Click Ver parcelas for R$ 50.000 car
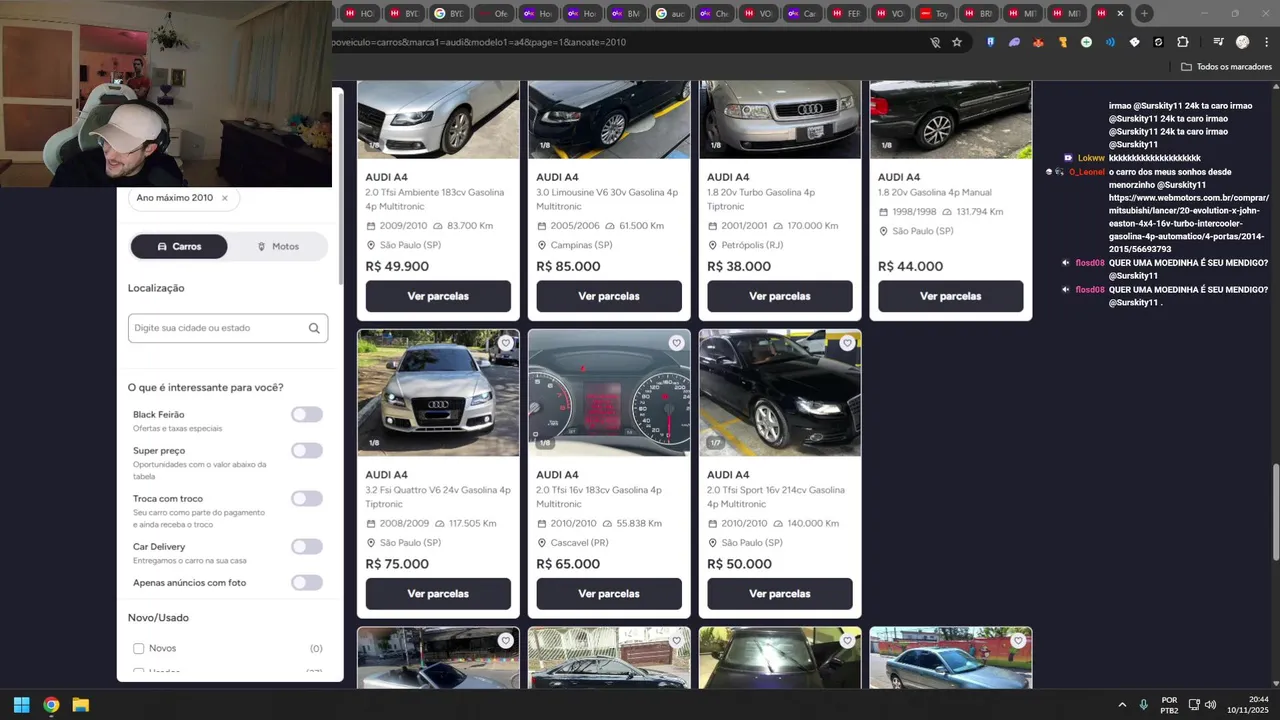This screenshot has height=720, width=1280. (780, 594)
